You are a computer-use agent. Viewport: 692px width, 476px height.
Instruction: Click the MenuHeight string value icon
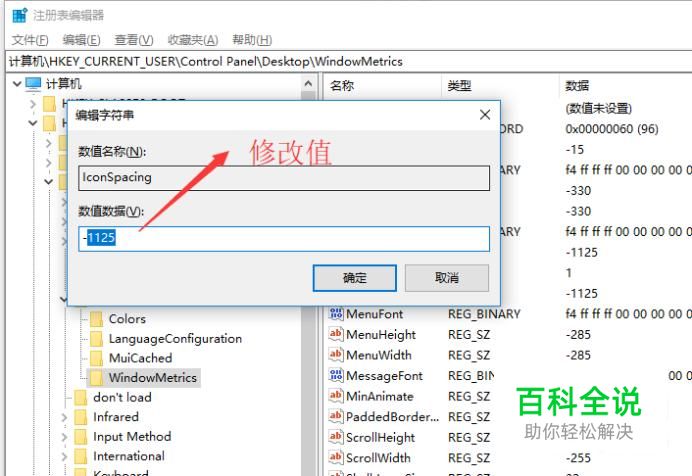click(335, 334)
